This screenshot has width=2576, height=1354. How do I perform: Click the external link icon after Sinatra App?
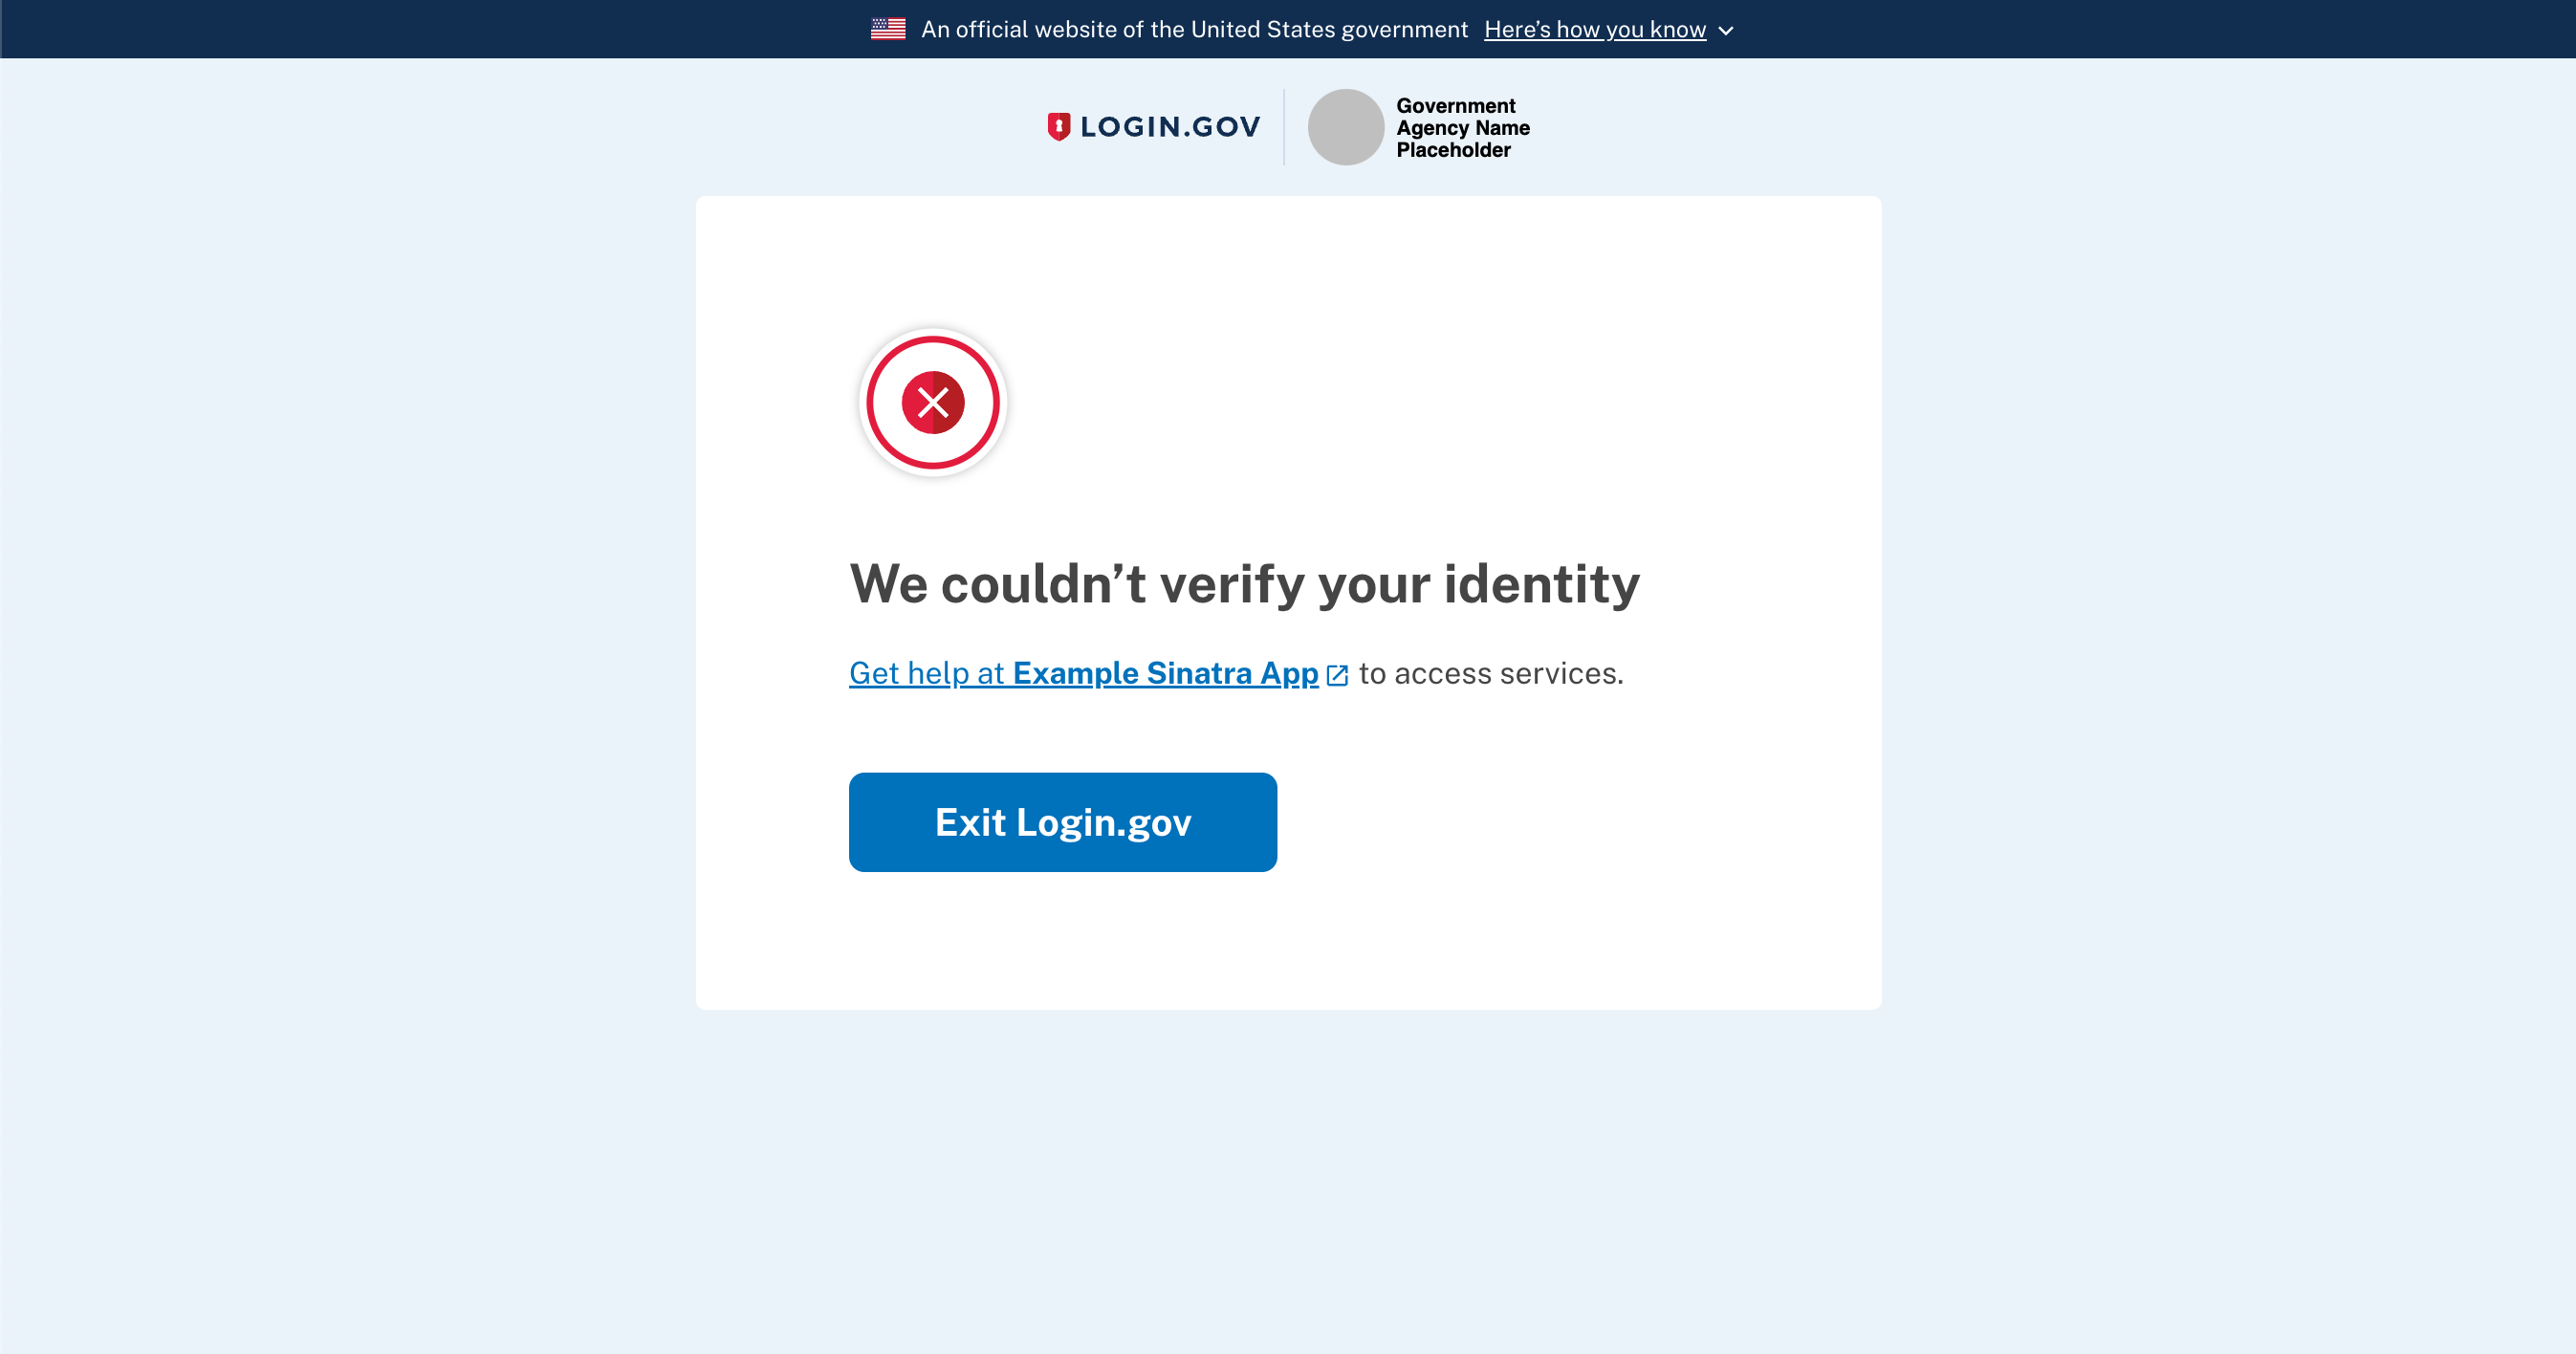pyautogui.click(x=1337, y=676)
